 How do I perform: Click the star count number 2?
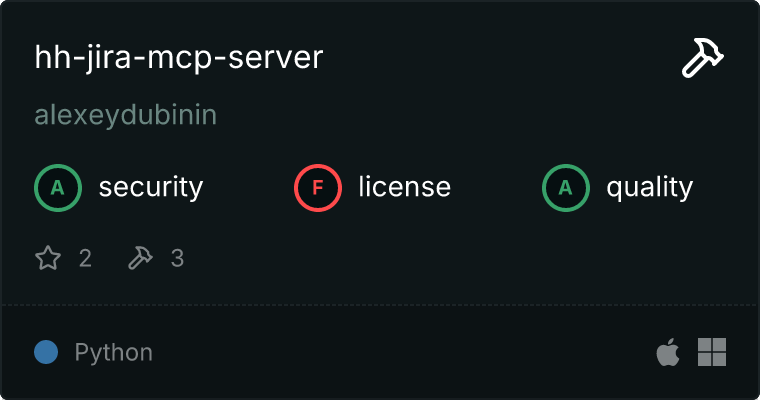point(85,259)
